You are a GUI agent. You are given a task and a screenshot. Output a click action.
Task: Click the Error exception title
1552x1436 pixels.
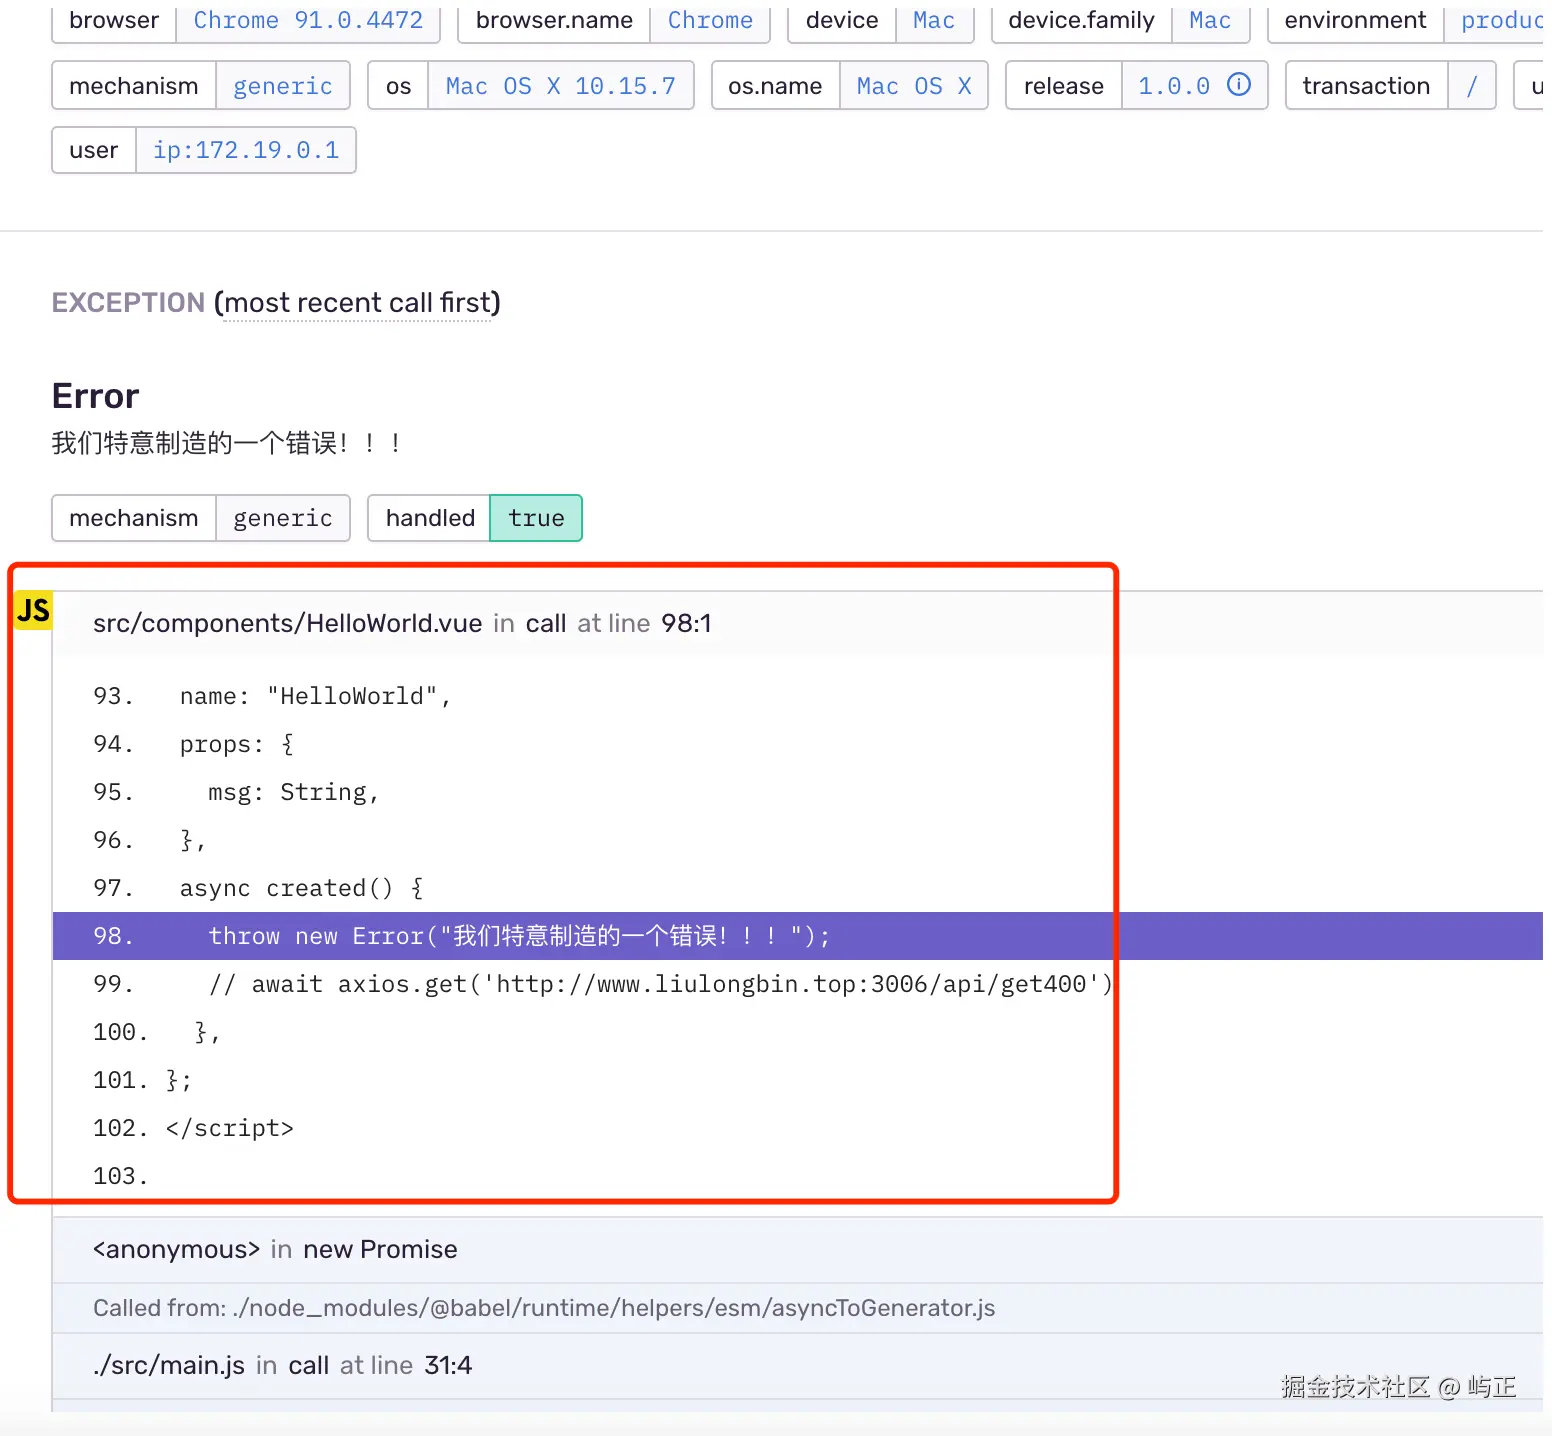click(95, 396)
